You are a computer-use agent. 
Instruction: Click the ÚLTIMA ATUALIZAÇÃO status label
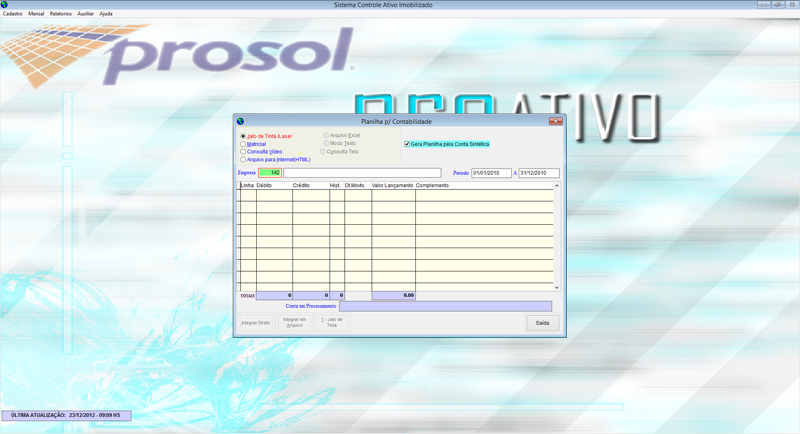click(x=66, y=416)
